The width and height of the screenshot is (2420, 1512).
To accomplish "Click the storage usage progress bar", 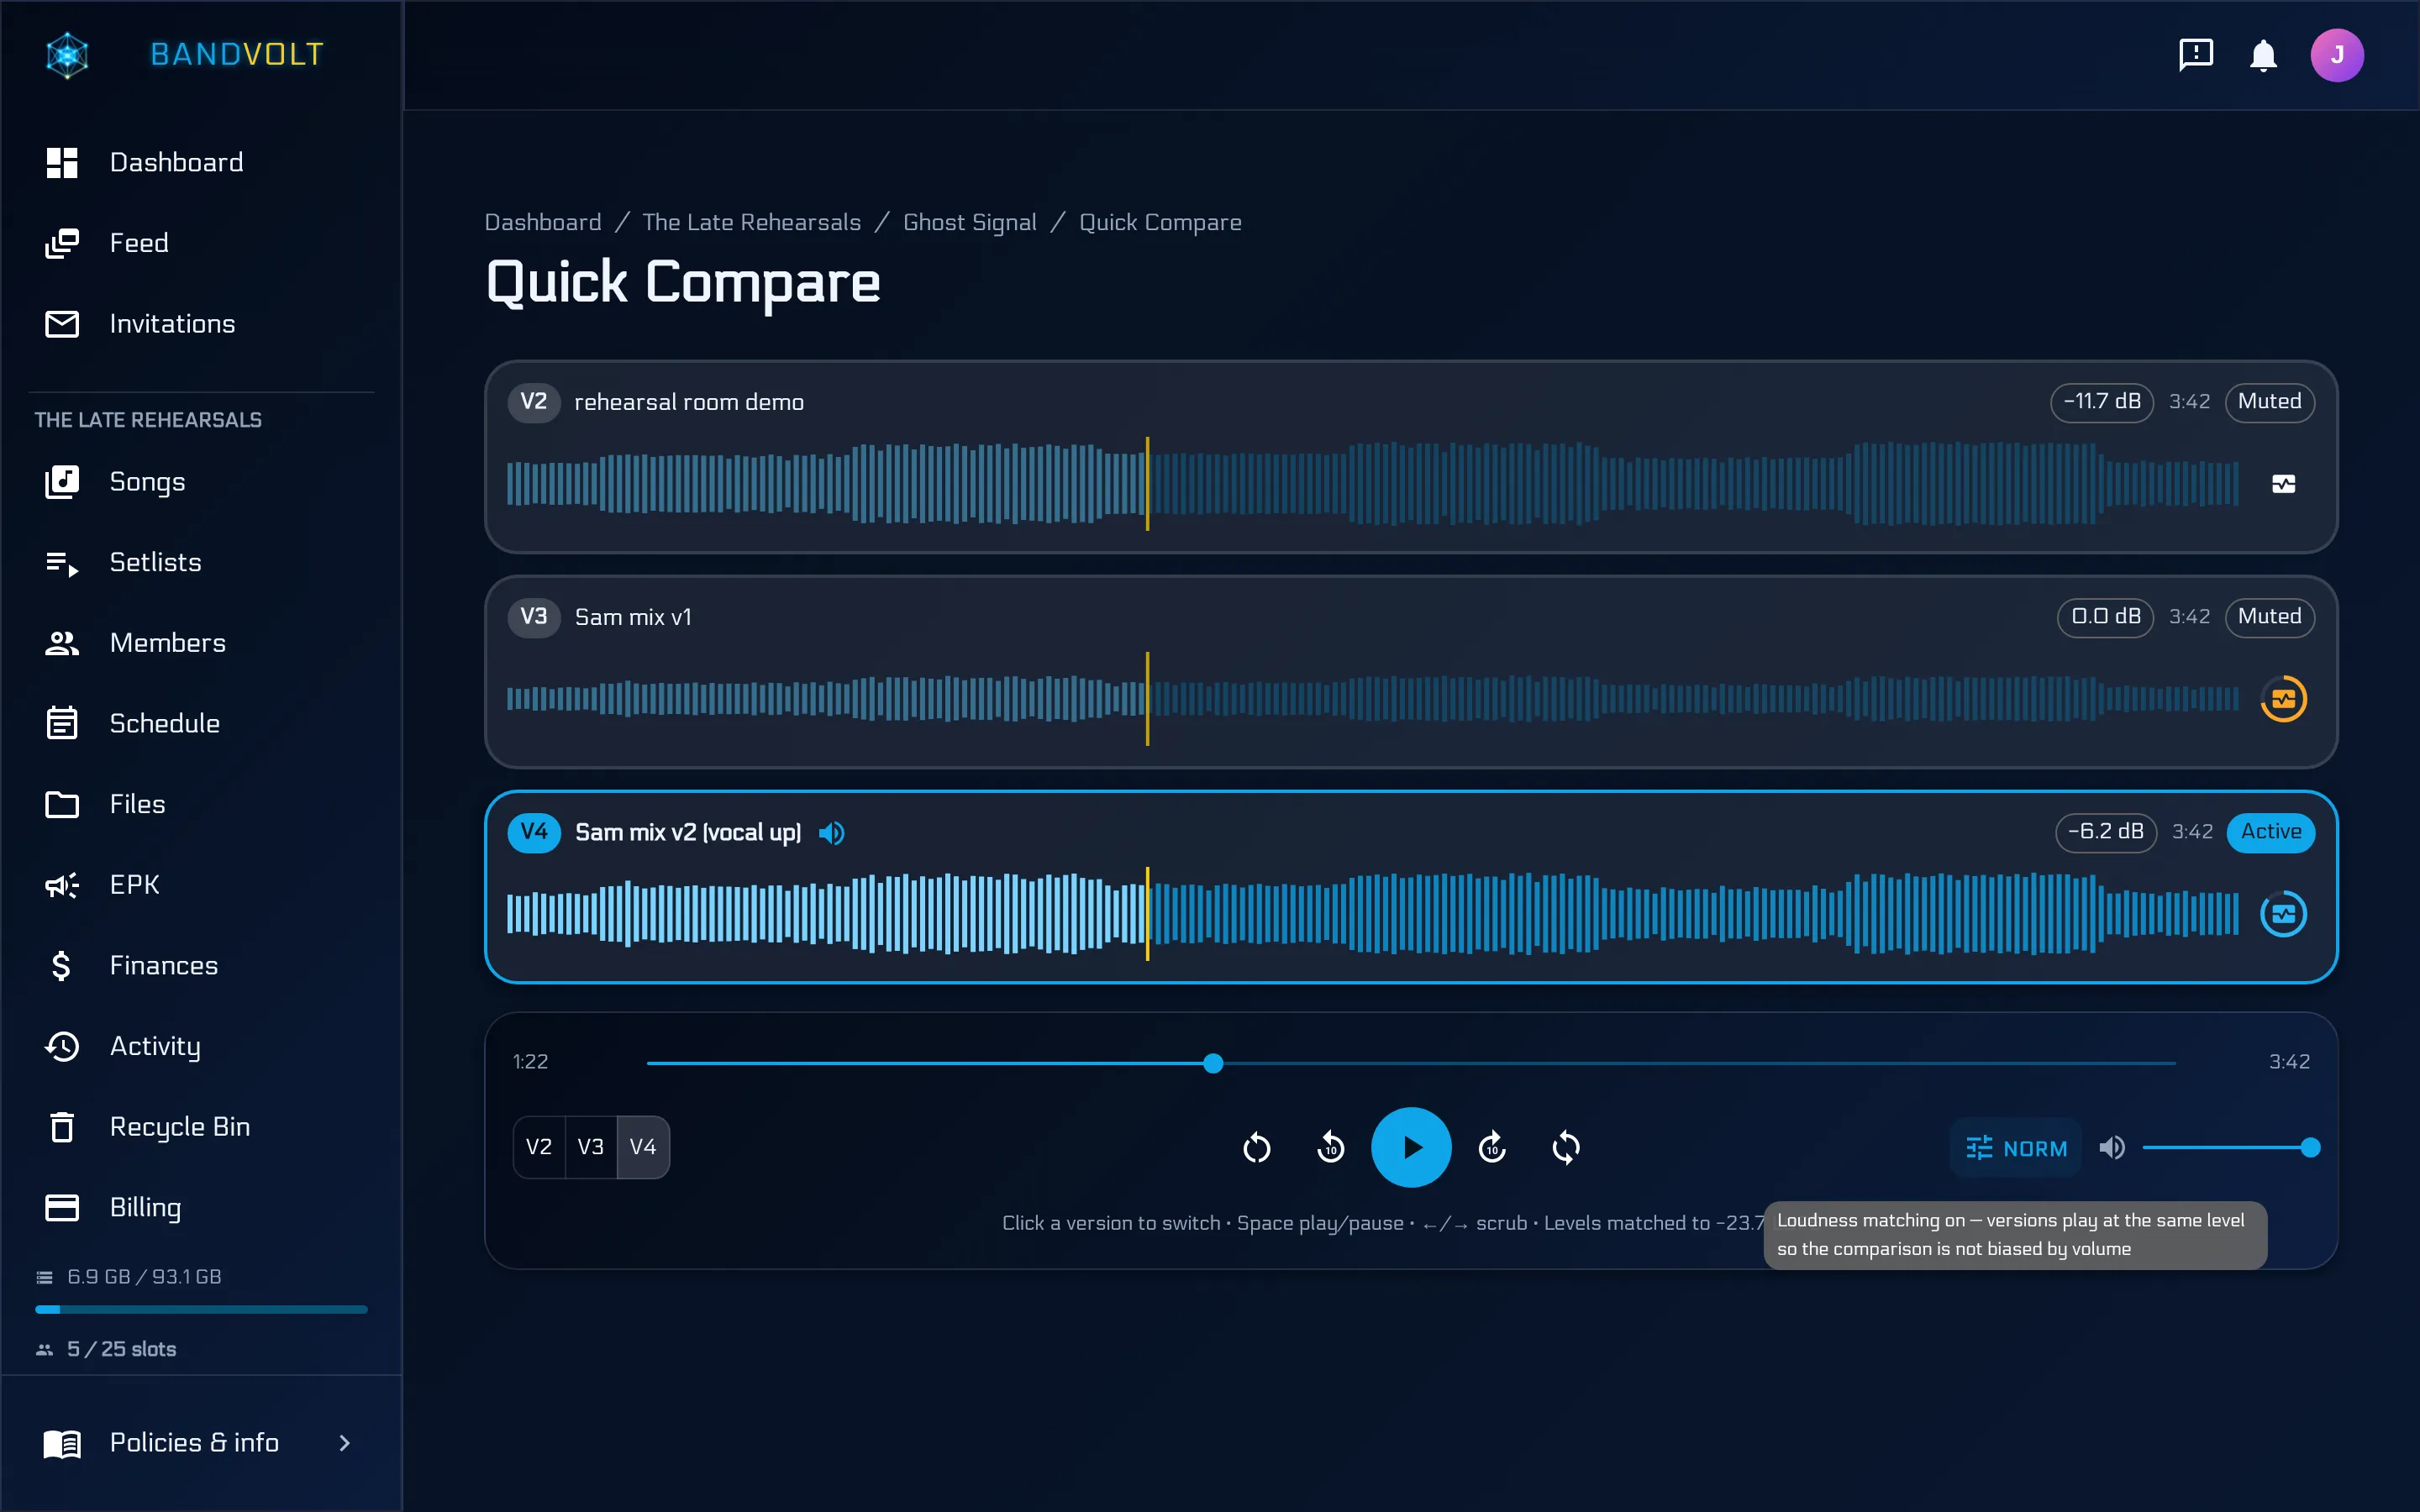I will tap(201, 1309).
